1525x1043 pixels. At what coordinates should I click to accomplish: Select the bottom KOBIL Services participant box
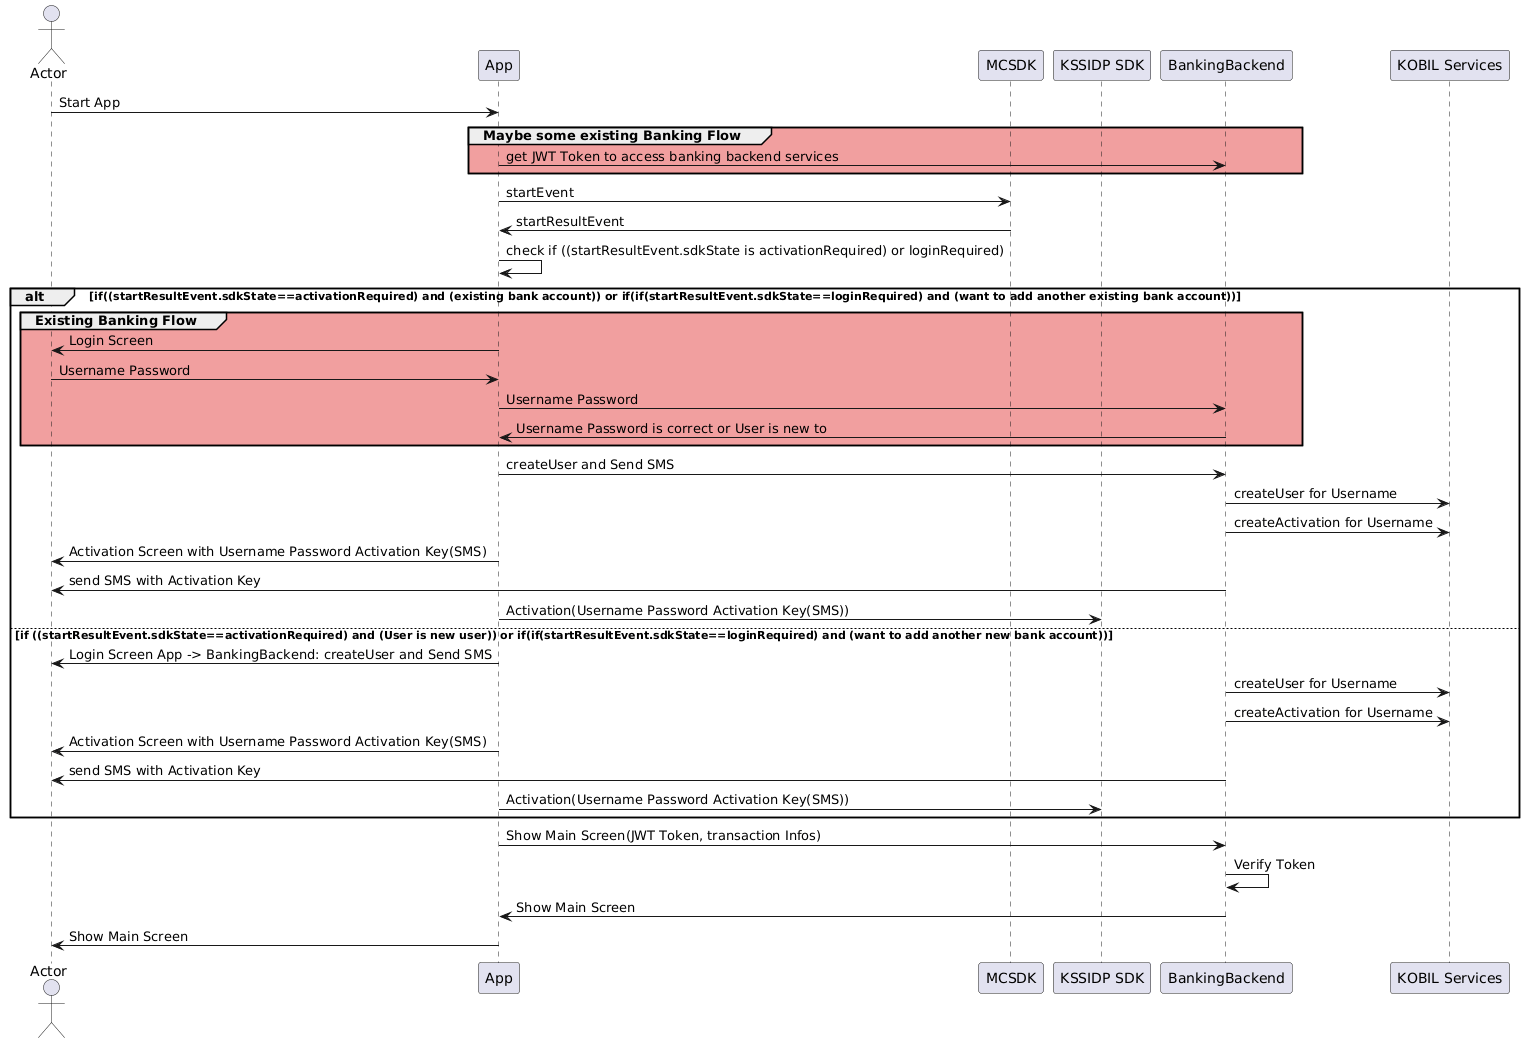pos(1448,978)
